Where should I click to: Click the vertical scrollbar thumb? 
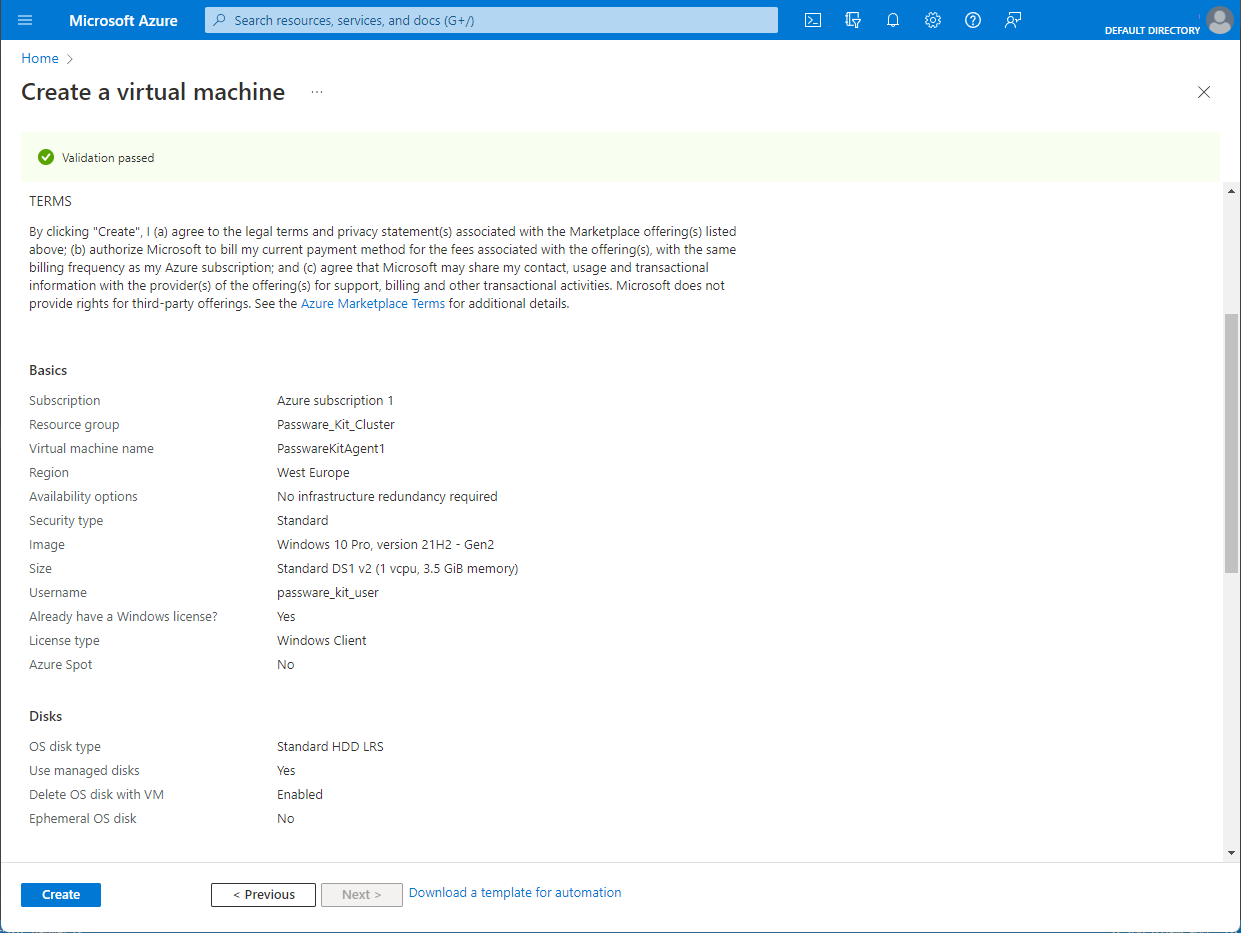(x=1231, y=443)
